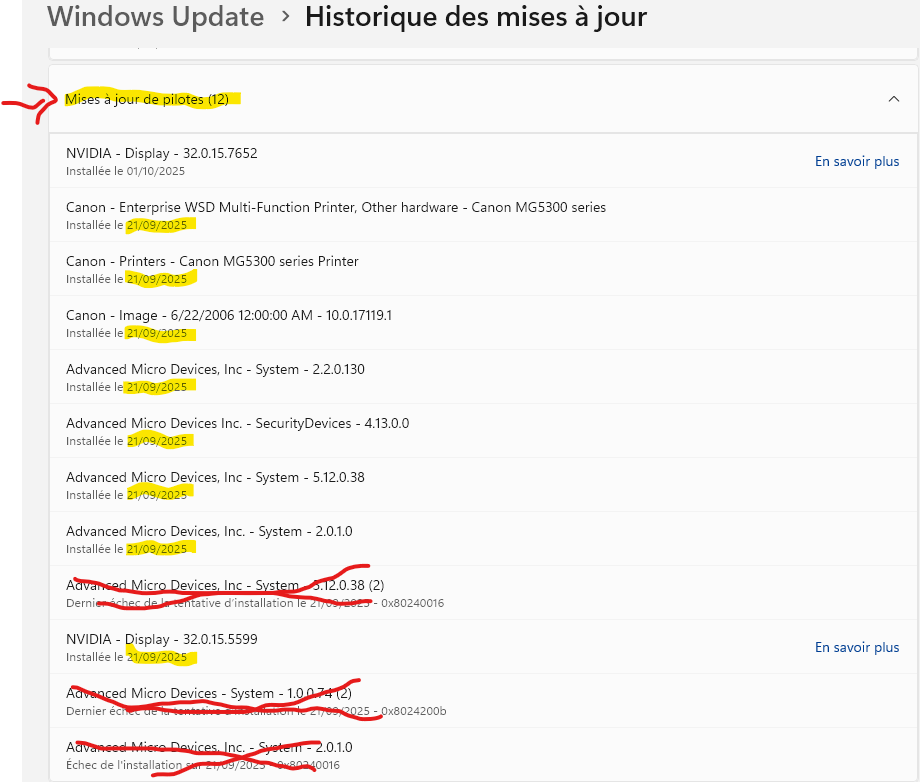The width and height of the screenshot is (920, 782).
Task: Open En savoir plus for NVIDIA 32.0.15.7652
Action: click(857, 161)
